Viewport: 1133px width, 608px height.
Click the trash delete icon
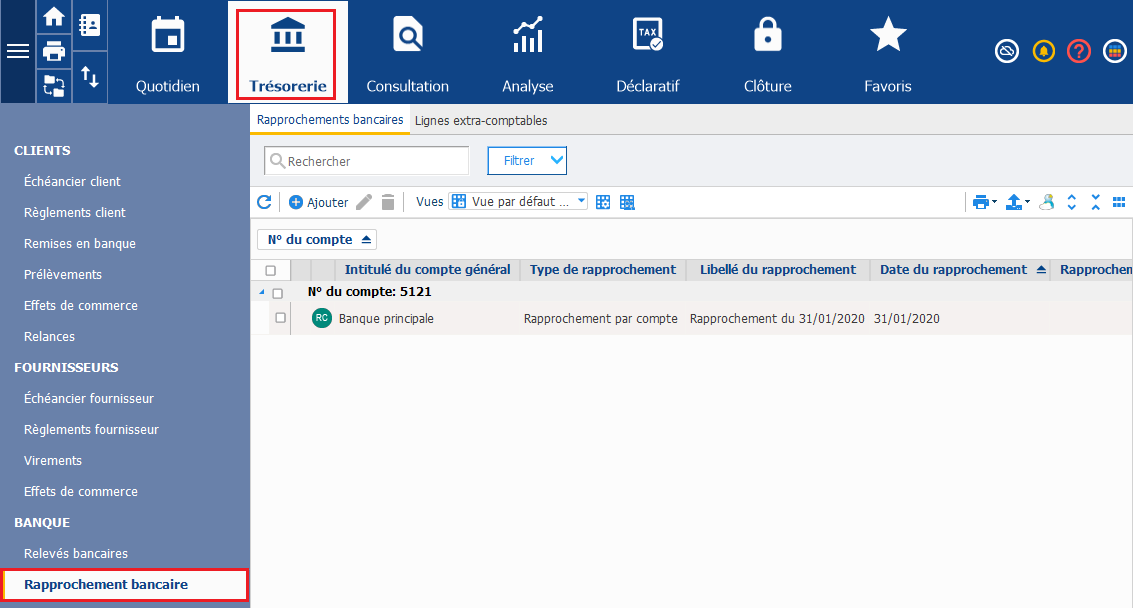[x=388, y=202]
